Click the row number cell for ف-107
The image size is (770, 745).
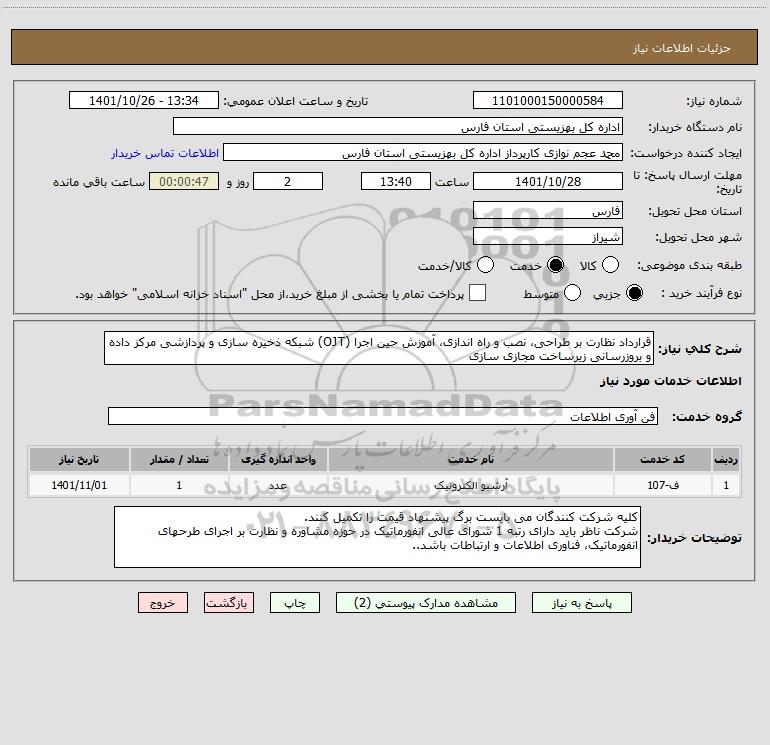(x=726, y=485)
